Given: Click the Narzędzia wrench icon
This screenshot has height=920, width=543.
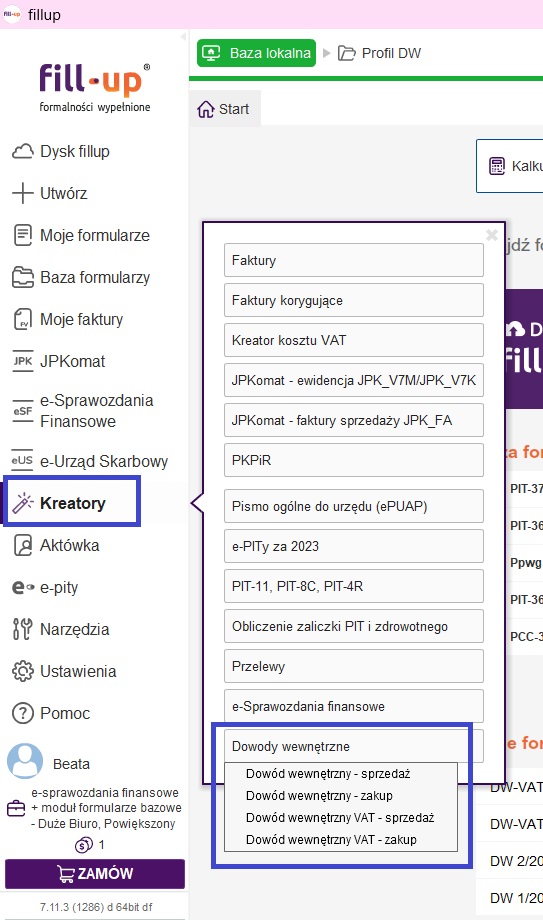Looking at the screenshot, I should coord(23,629).
